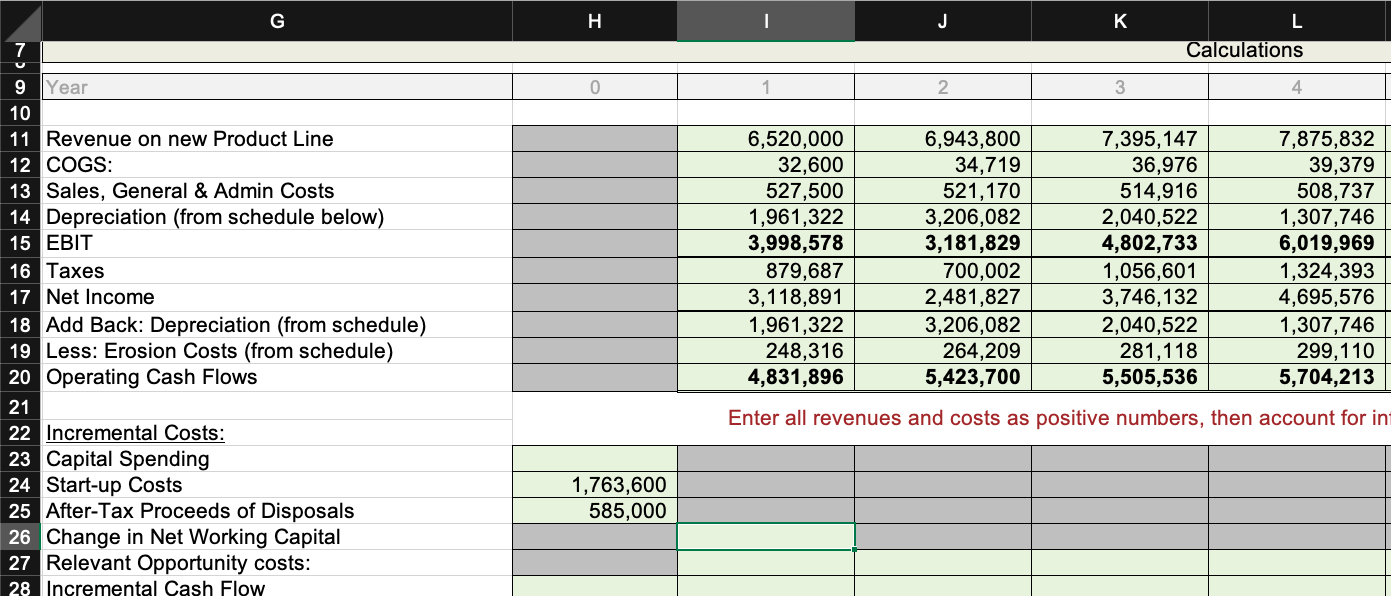The image size is (1391, 596).
Task: Select column header J
Action: click(x=941, y=20)
